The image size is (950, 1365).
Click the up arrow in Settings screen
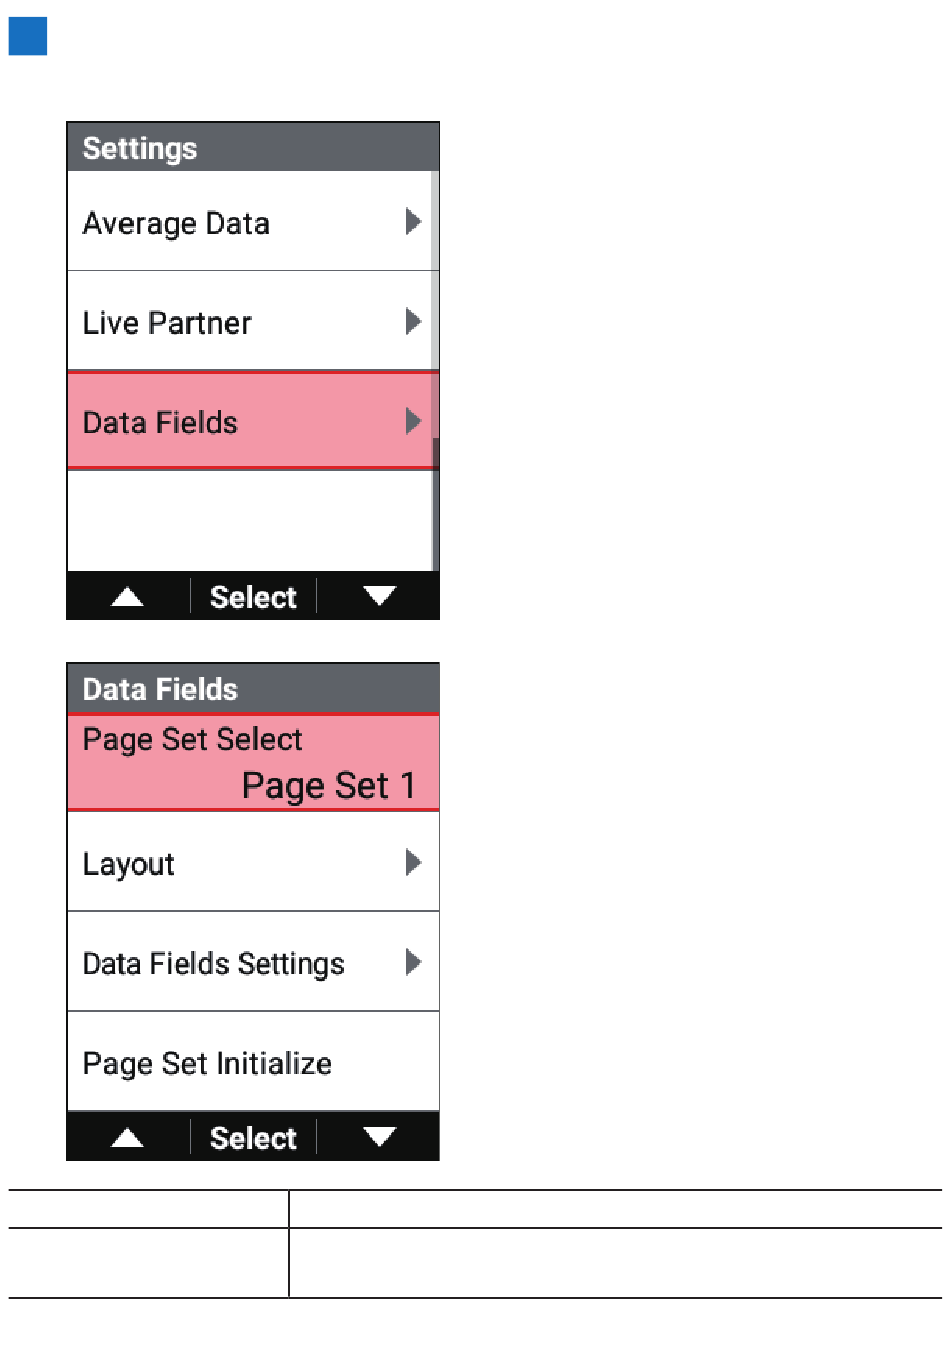127,597
